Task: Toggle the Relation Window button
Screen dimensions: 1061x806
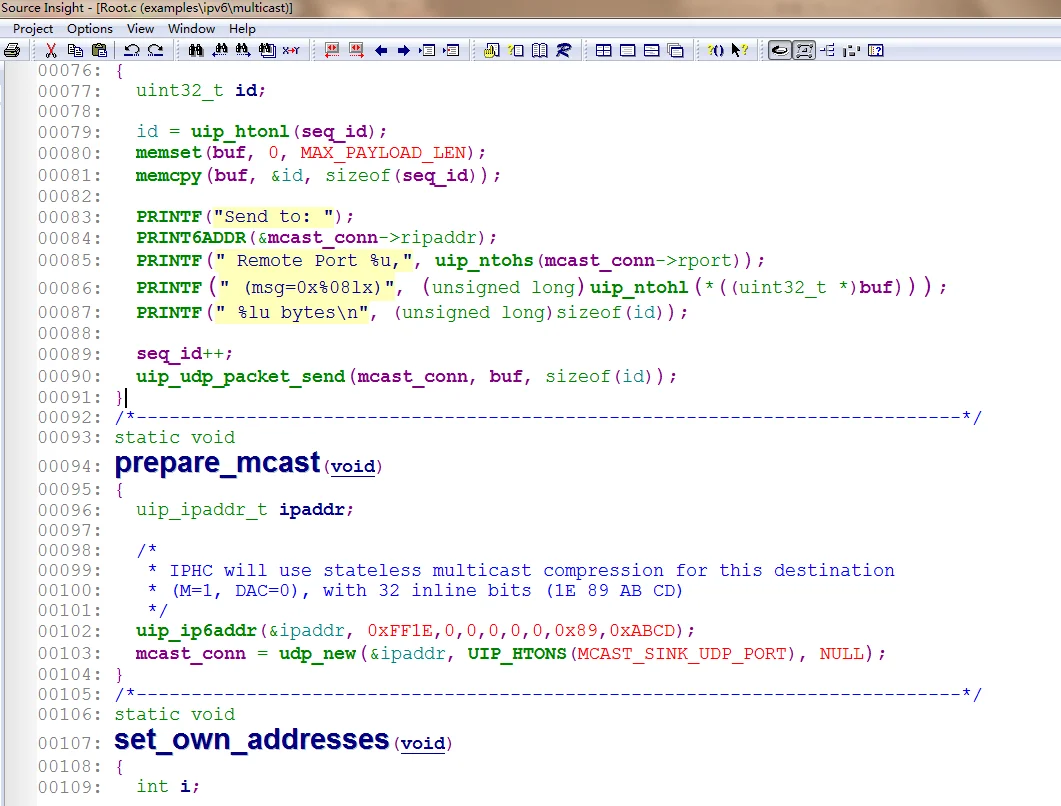Action: (804, 50)
